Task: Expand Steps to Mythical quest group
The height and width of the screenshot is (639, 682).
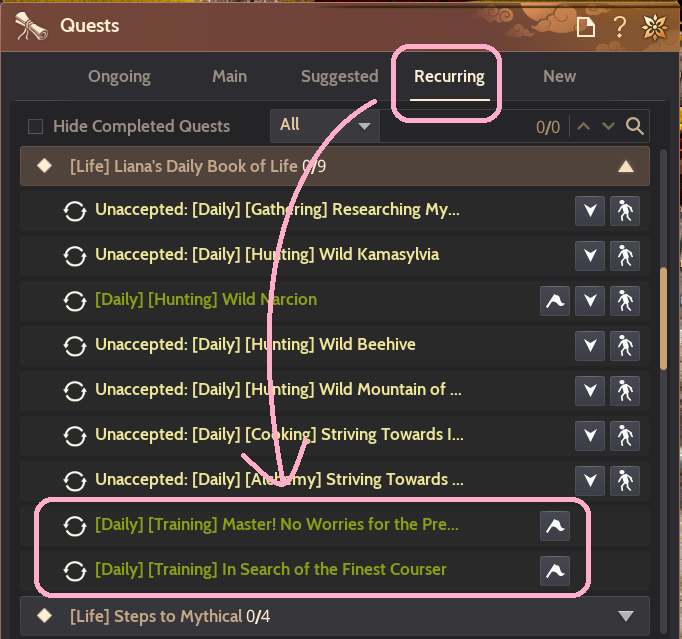Action: pyautogui.click(x=626, y=616)
